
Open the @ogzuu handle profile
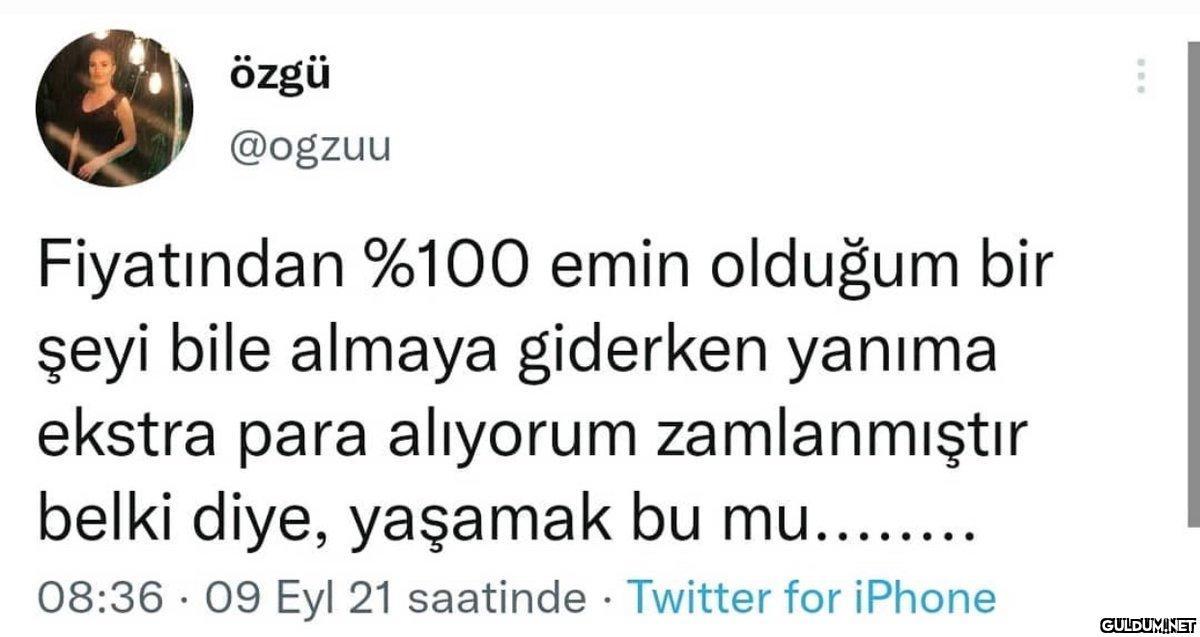pos(311,147)
